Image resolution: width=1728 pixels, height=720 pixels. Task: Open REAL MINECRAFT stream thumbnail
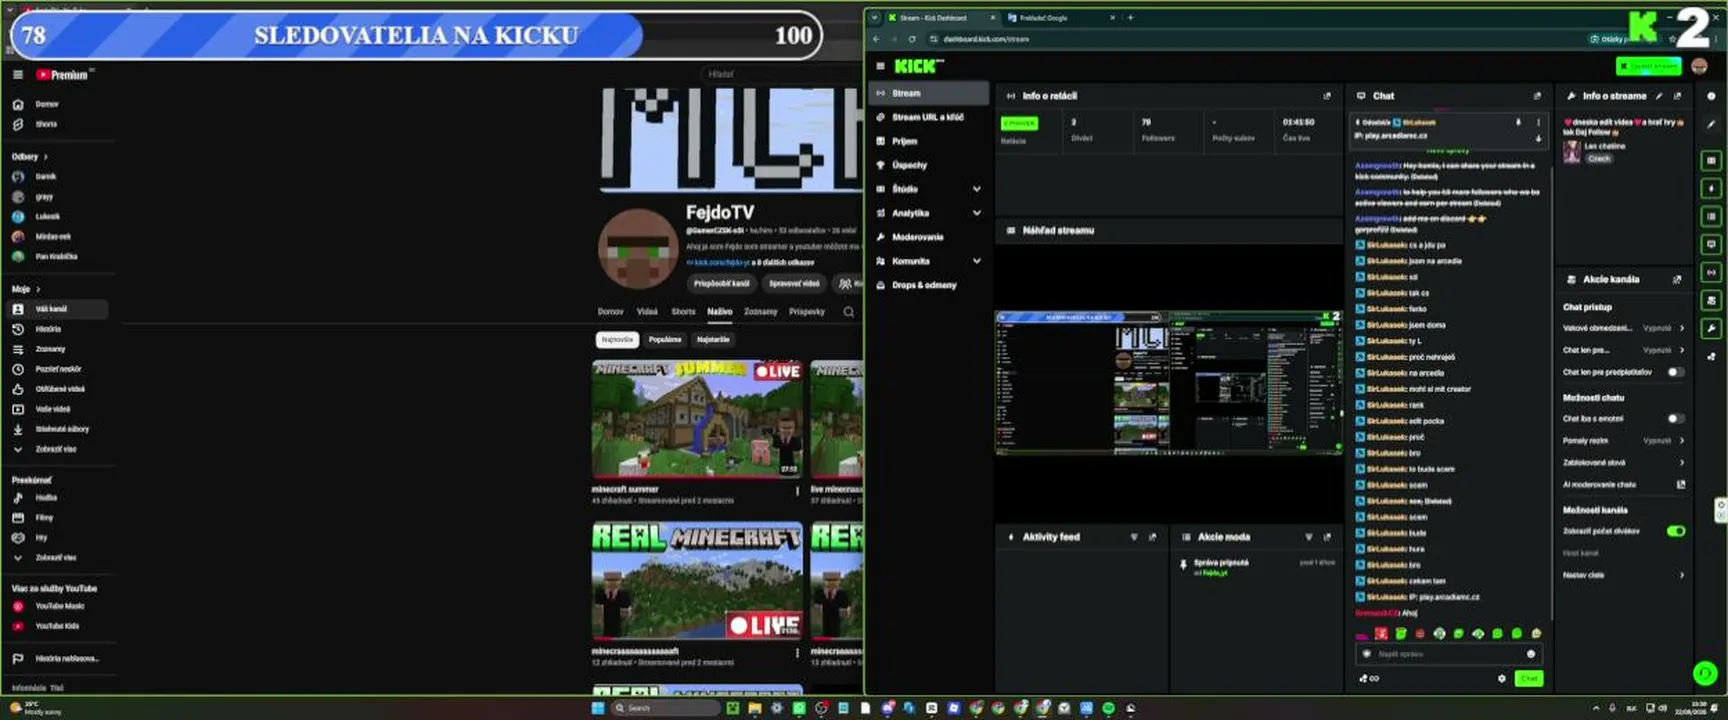point(697,580)
